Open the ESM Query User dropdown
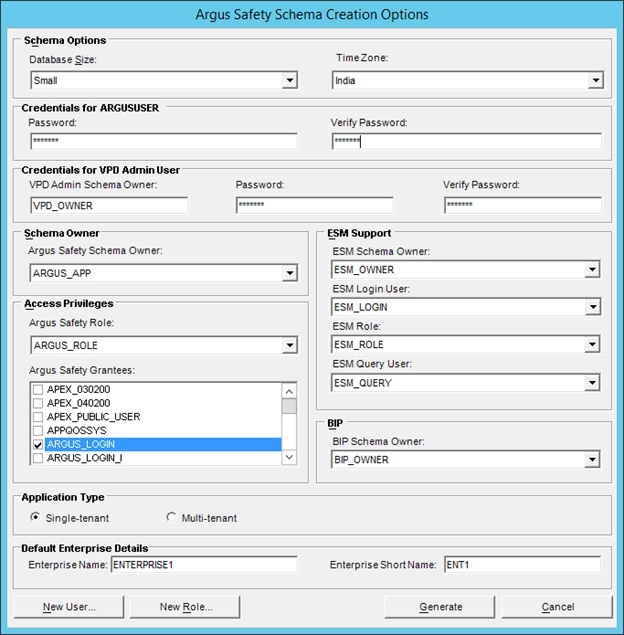This screenshot has width=624, height=635. click(x=592, y=383)
